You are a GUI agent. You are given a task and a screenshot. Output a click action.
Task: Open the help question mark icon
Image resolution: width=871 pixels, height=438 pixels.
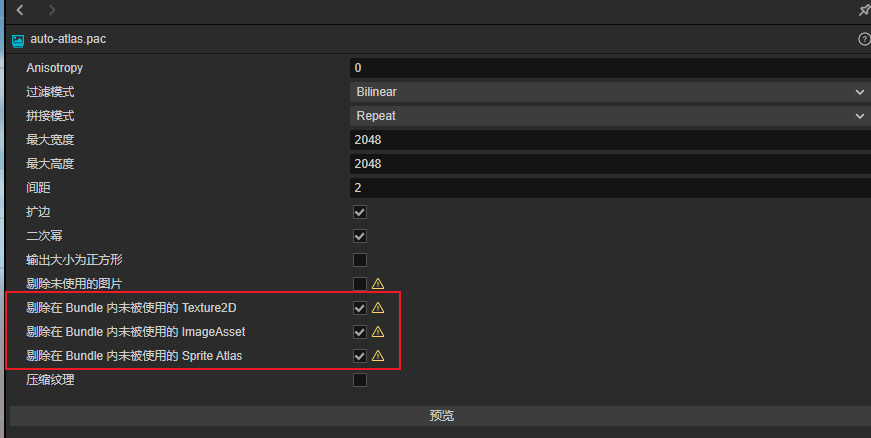point(864,40)
